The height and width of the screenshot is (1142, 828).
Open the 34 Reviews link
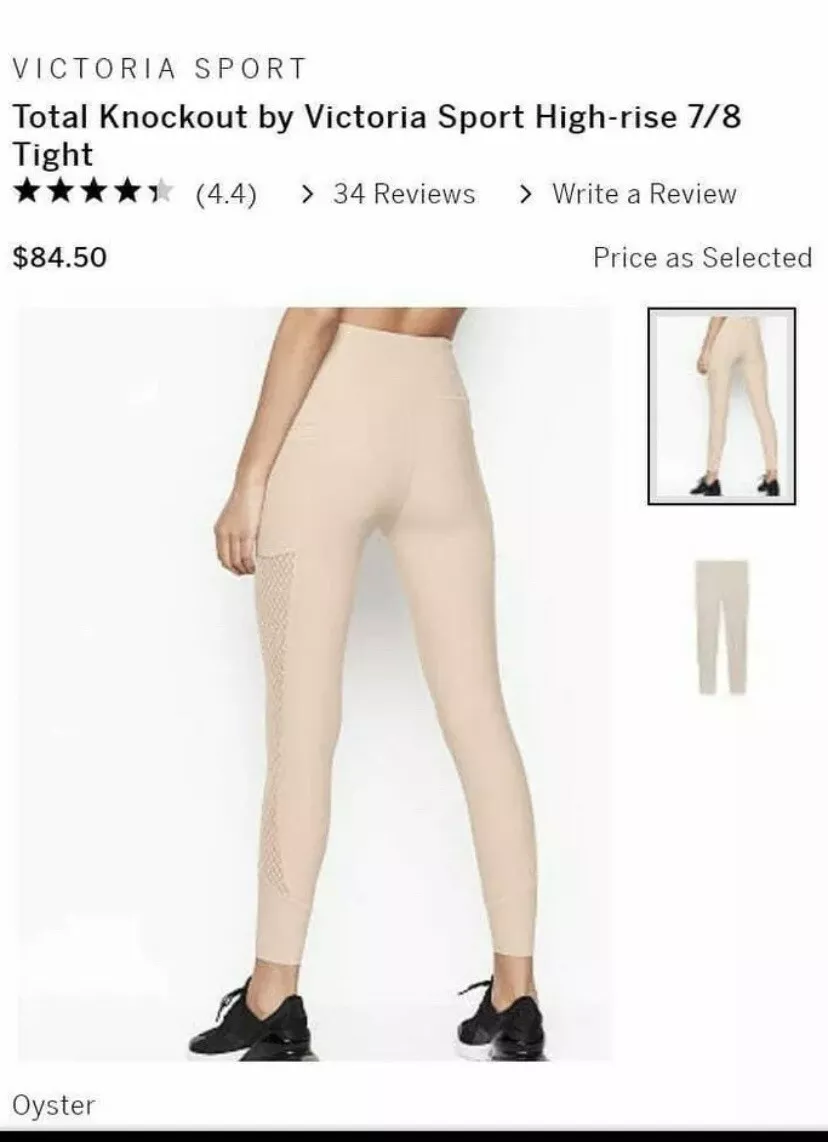pos(404,194)
